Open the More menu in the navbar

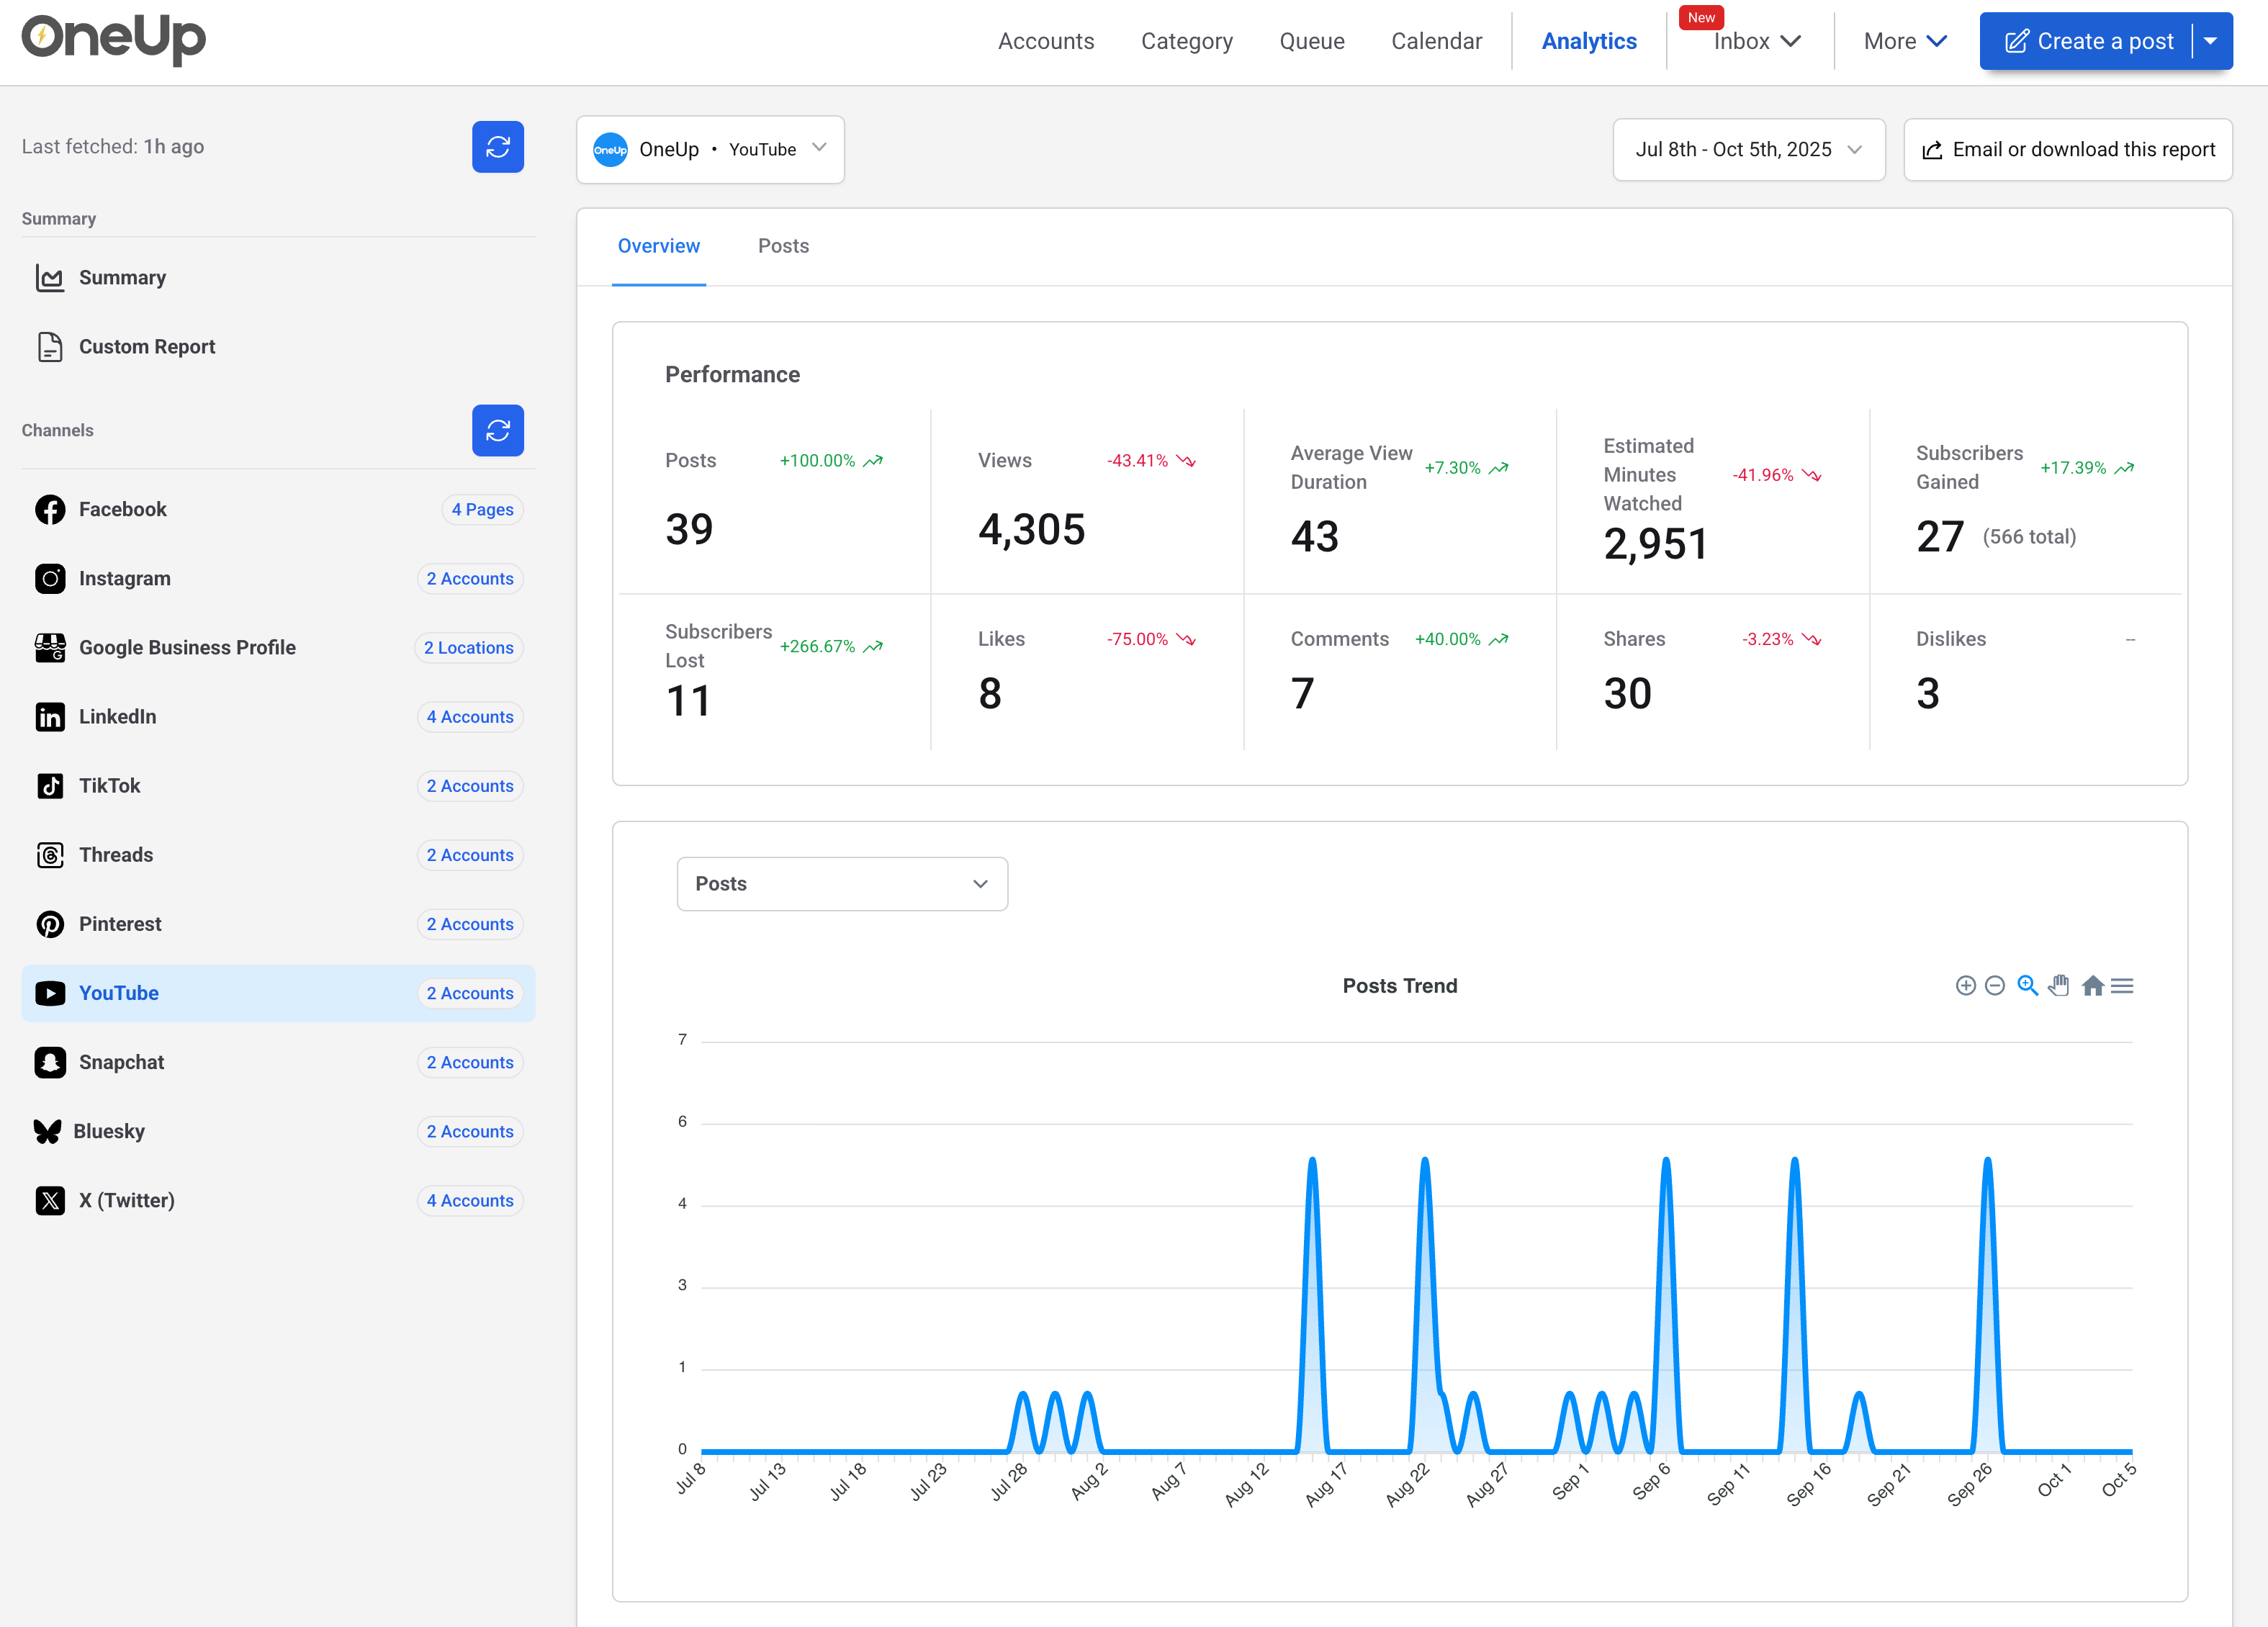click(1903, 41)
